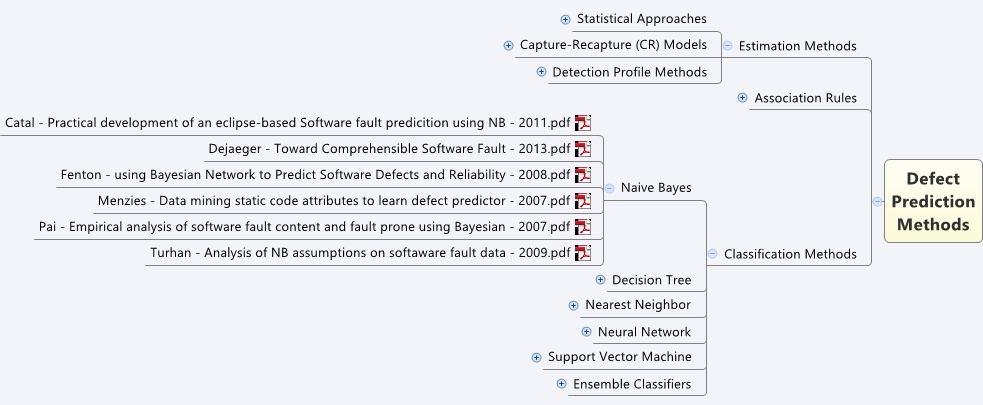Viewport: 983px width, 405px height.
Task: Open PDF icon beside Fenton 2008 paper
Action: click(583, 175)
